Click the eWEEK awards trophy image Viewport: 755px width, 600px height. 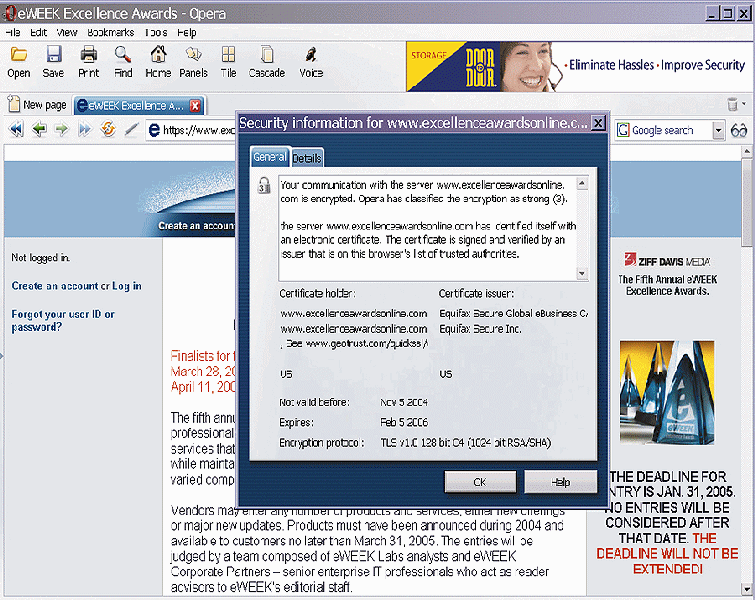tap(667, 392)
